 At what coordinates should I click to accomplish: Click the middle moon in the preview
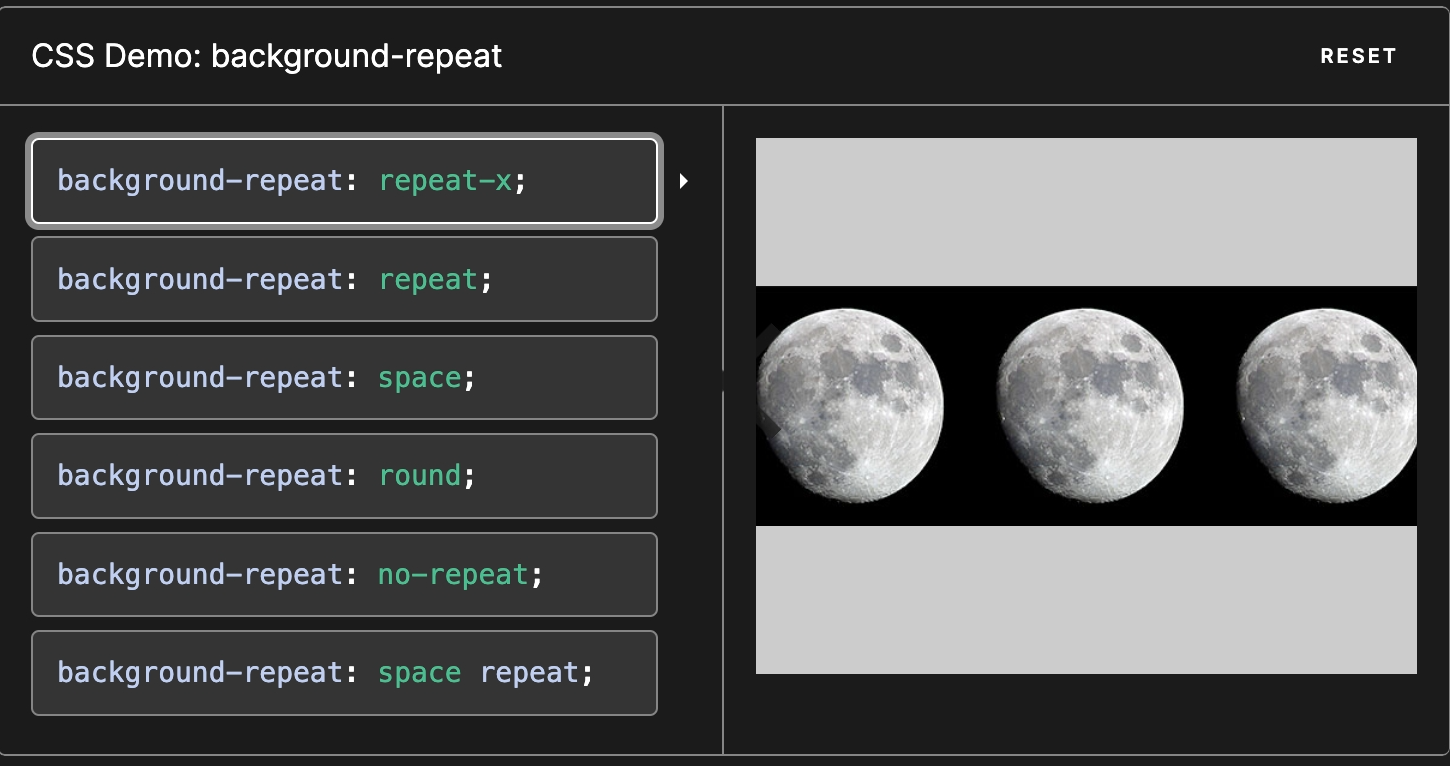click(x=1090, y=405)
